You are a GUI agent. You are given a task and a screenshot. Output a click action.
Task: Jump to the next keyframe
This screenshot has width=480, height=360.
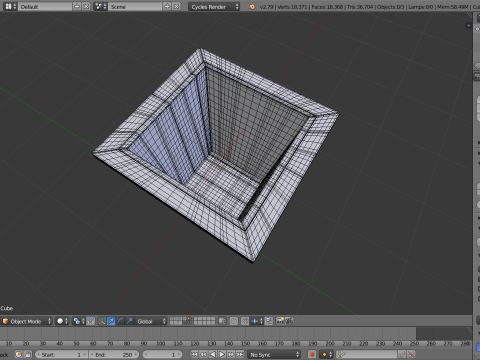click(231, 354)
